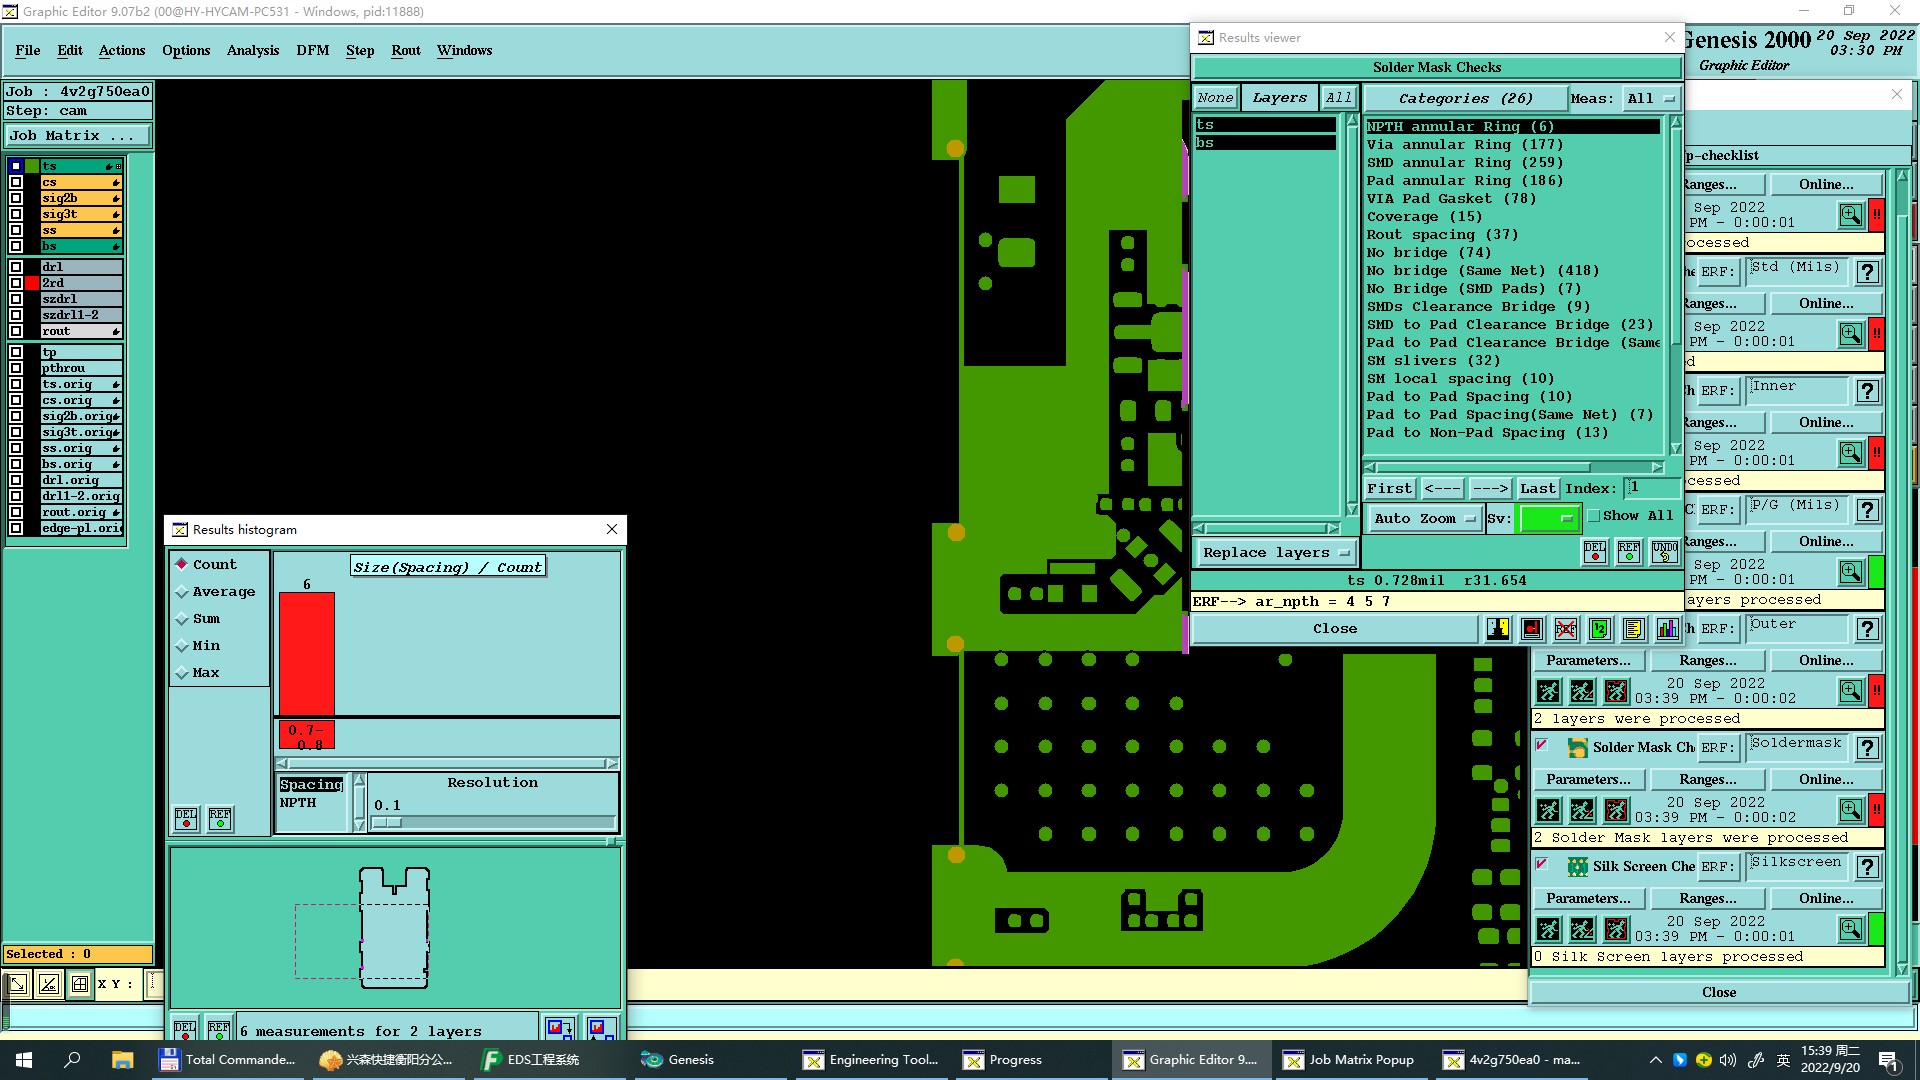The width and height of the screenshot is (1920, 1080).
Task: Select the Average radio option in histogram
Action: point(182,592)
